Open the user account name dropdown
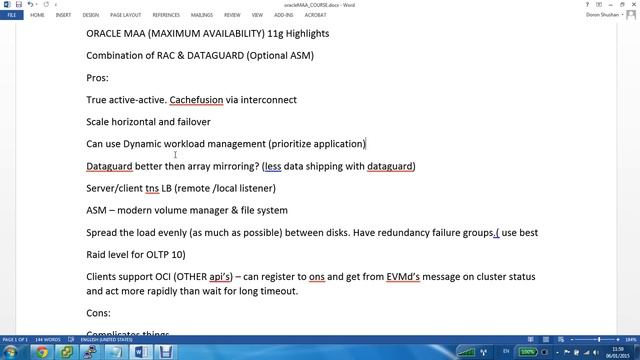This screenshot has width=640, height=360. (x=604, y=15)
